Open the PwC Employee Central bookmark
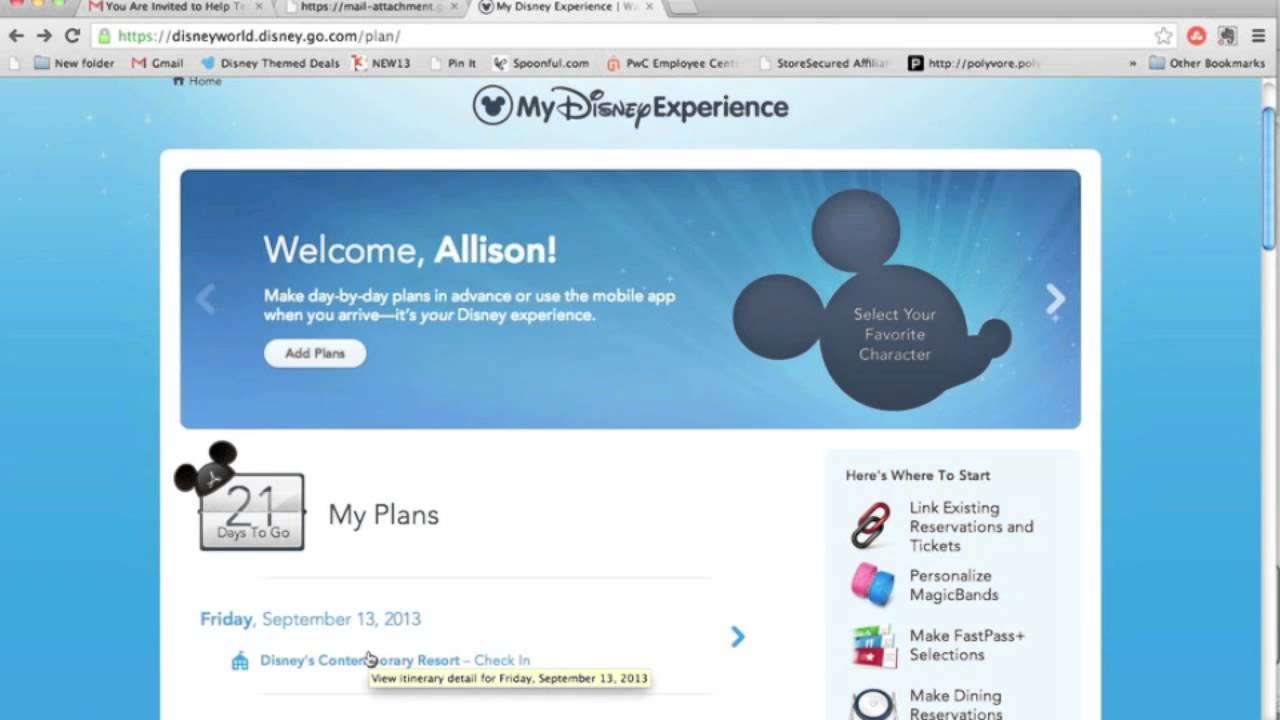The height and width of the screenshot is (720, 1280). click(673, 63)
